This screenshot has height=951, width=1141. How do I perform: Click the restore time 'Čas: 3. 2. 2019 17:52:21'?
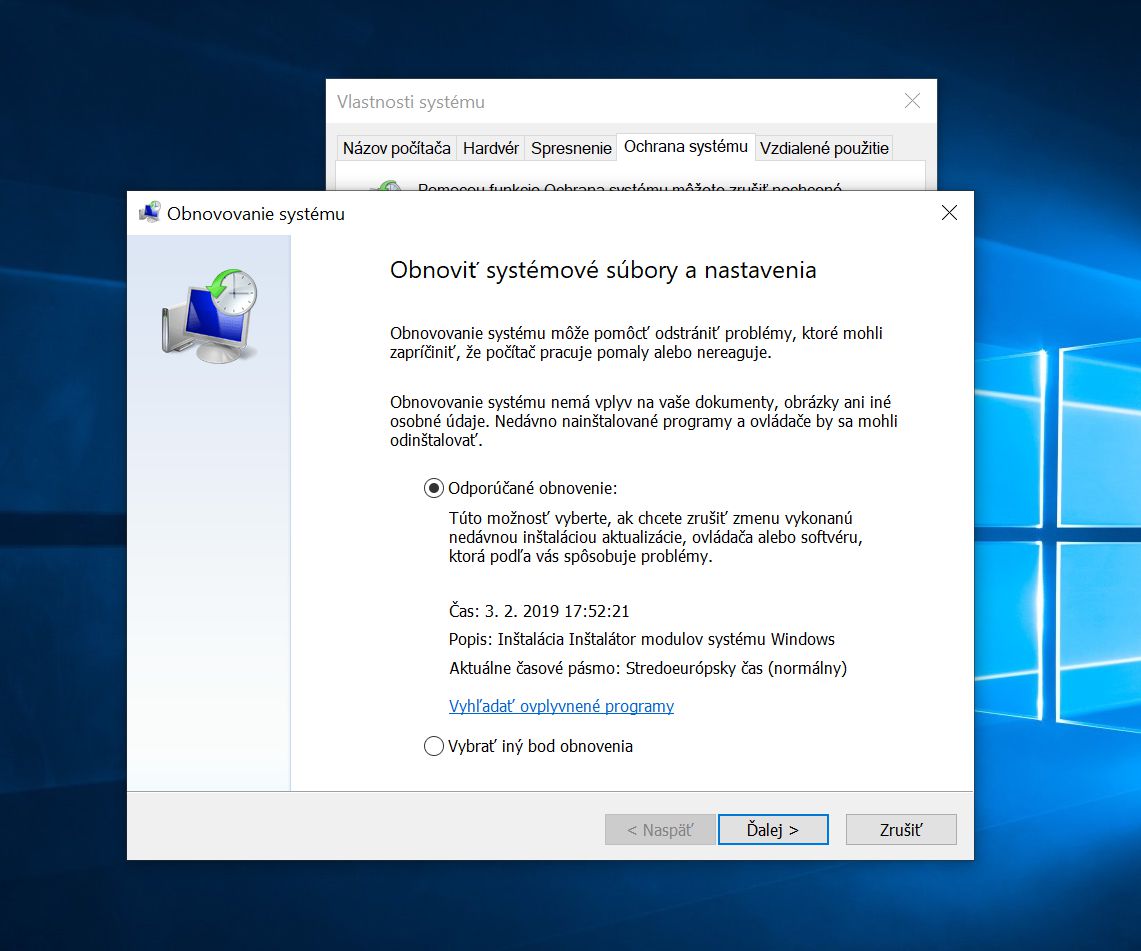[x=539, y=611]
